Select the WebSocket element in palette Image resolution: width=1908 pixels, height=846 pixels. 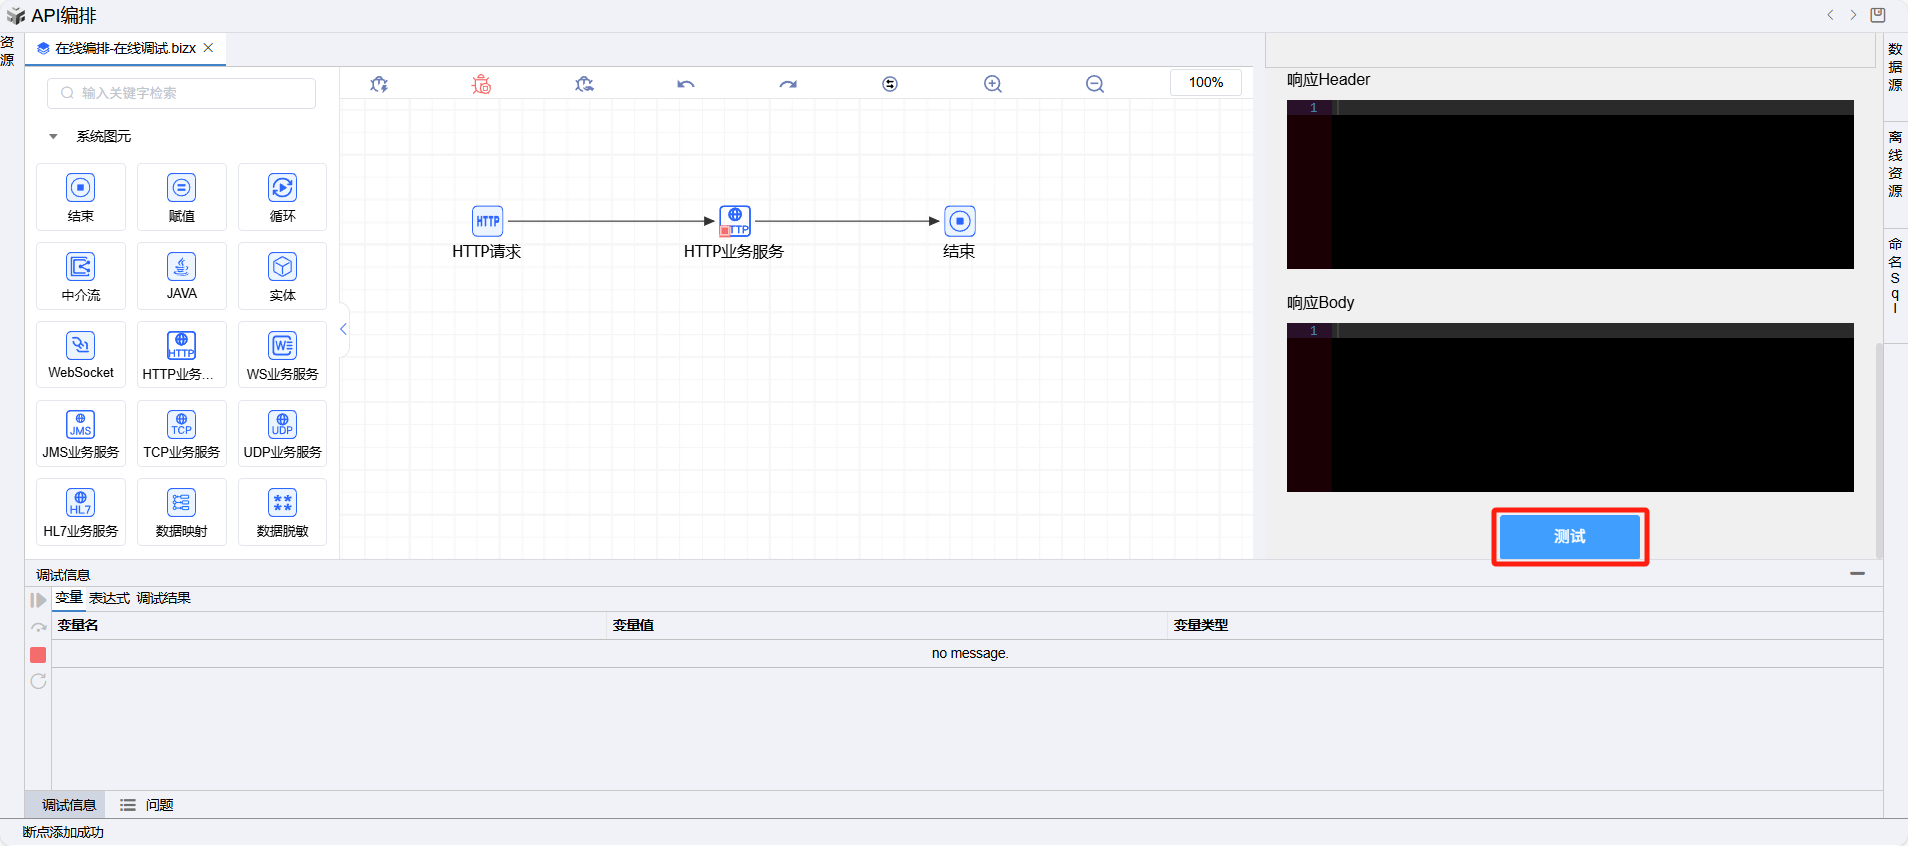point(81,355)
